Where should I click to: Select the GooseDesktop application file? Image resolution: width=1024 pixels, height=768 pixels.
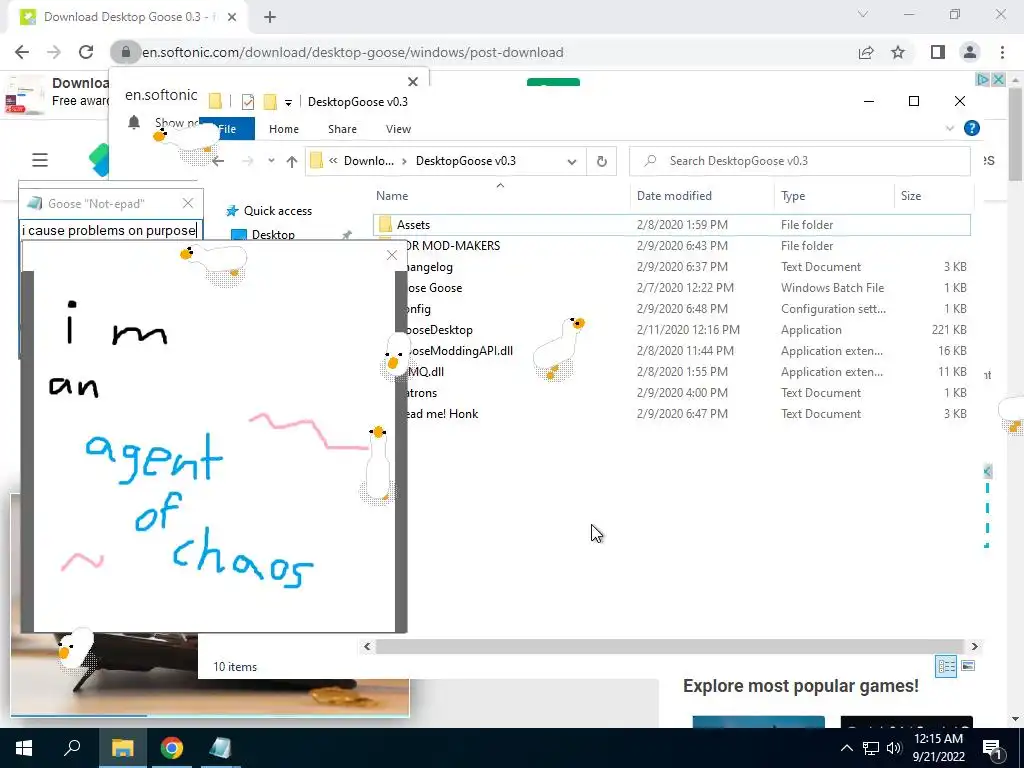[672, 330]
